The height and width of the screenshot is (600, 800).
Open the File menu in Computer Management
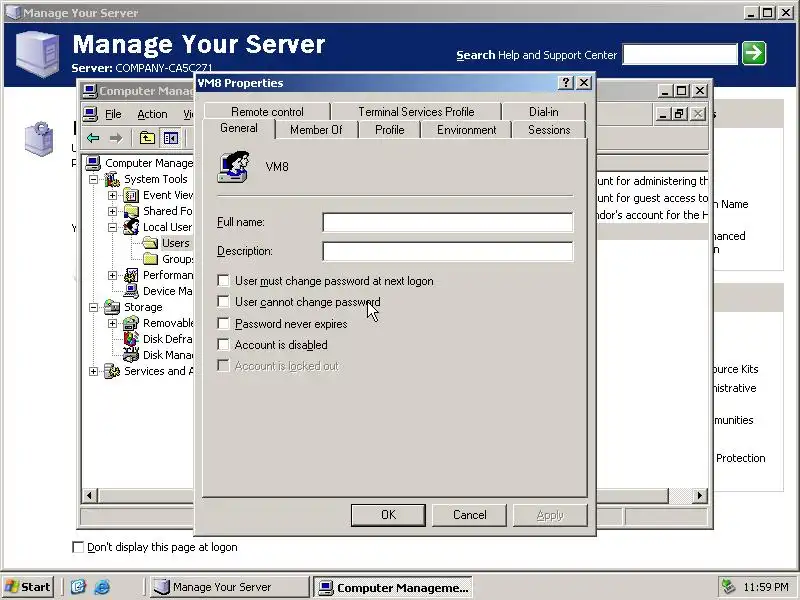click(x=113, y=114)
